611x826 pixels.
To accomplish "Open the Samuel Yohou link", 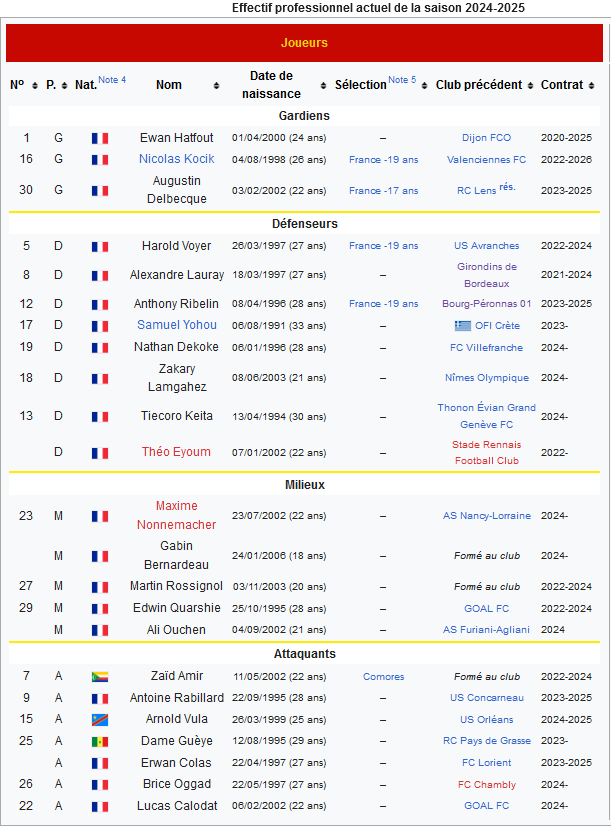I will [x=177, y=325].
